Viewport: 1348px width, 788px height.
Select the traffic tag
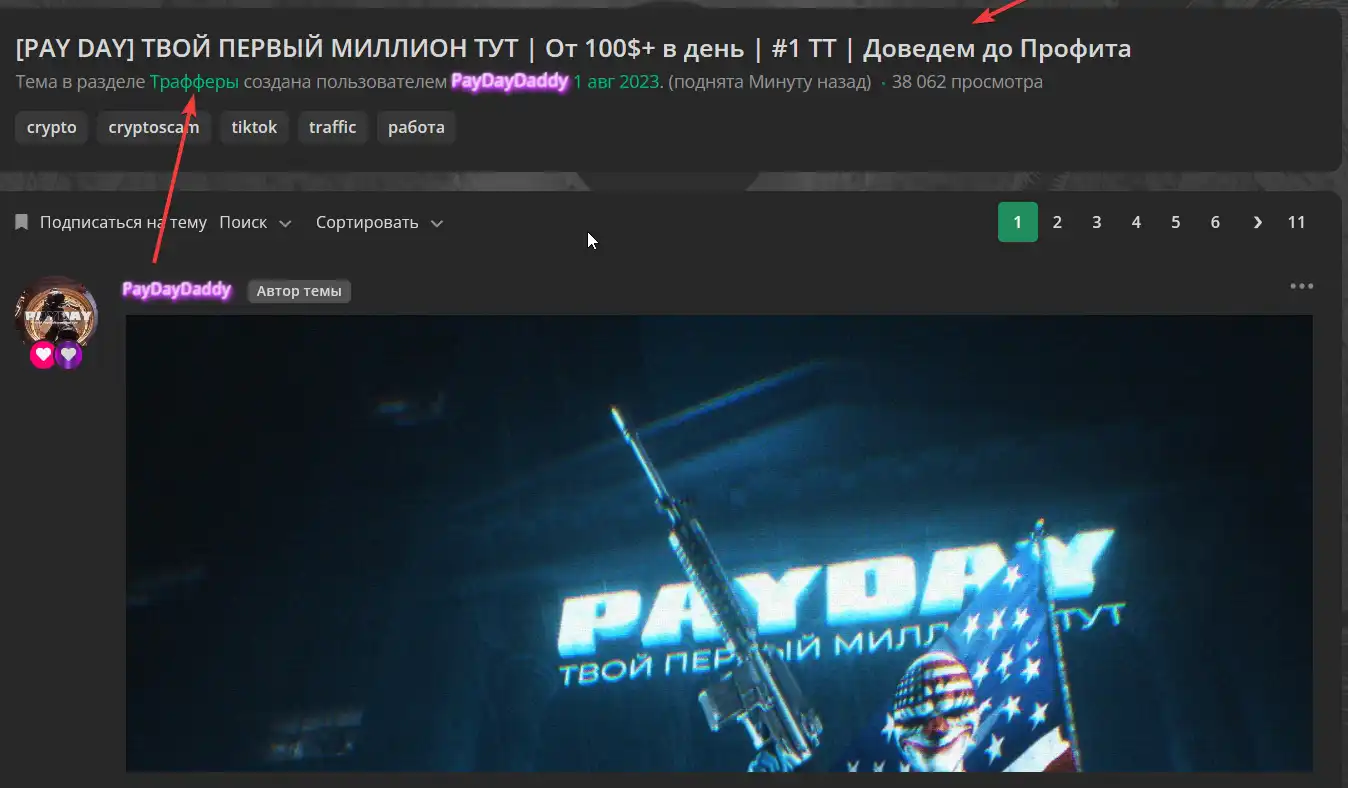pyautogui.click(x=332, y=128)
